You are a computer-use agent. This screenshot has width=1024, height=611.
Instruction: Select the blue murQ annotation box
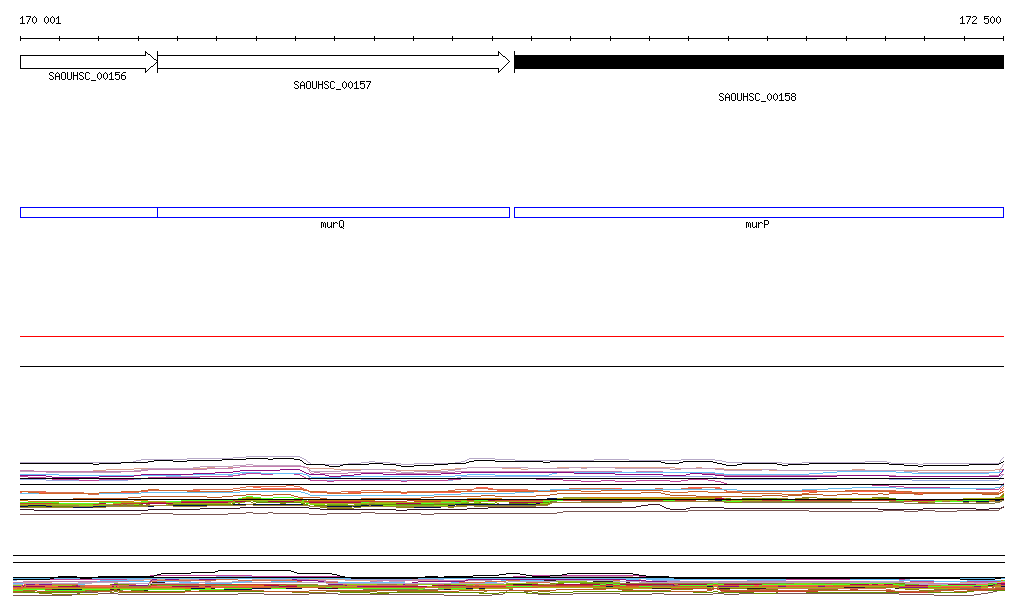click(333, 212)
